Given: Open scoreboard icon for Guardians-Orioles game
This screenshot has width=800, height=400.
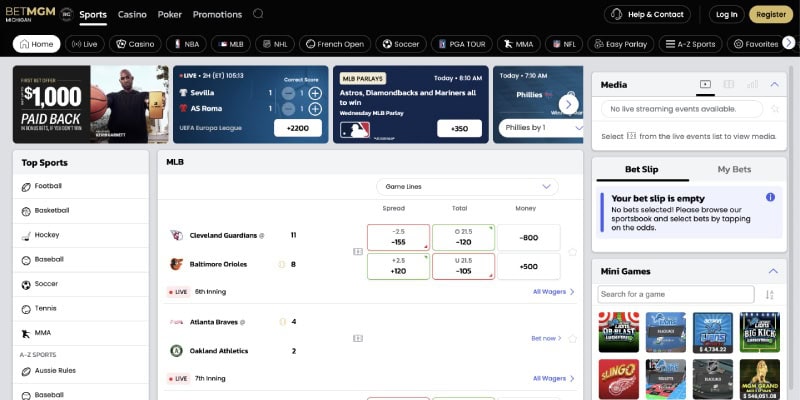Looking at the screenshot, I should [x=358, y=252].
